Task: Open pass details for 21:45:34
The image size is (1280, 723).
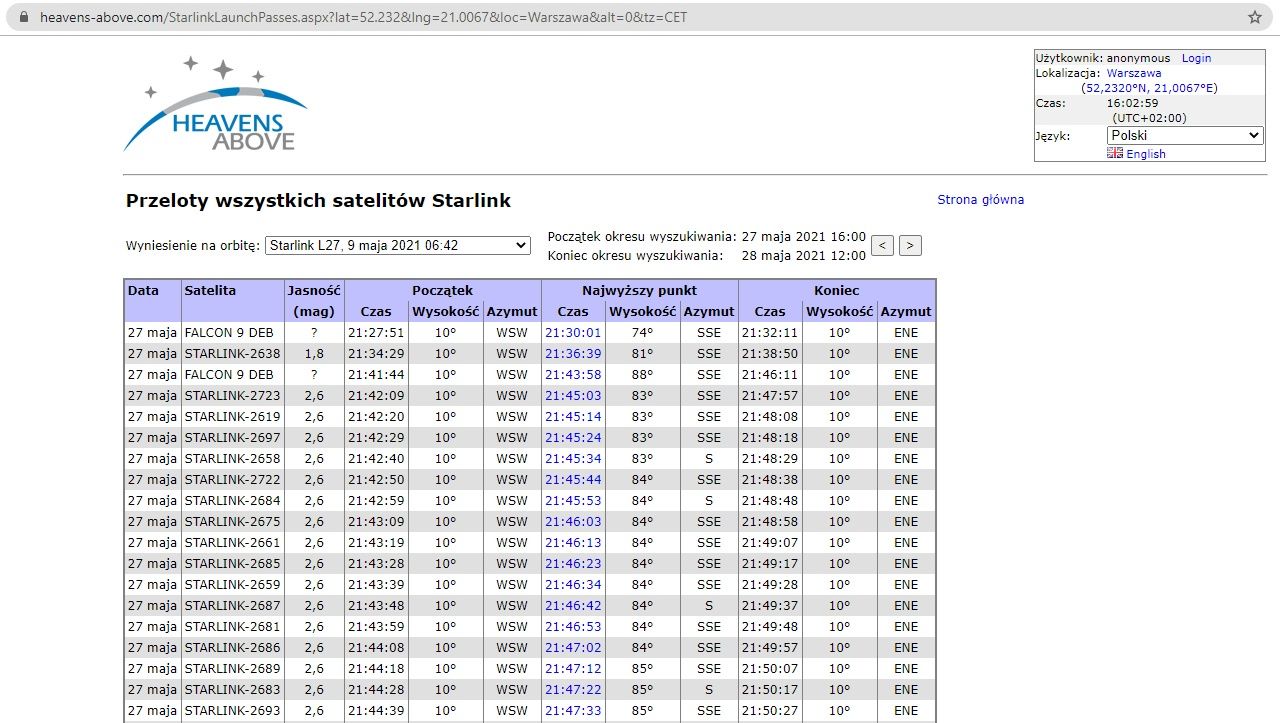Action: pyautogui.click(x=573, y=459)
